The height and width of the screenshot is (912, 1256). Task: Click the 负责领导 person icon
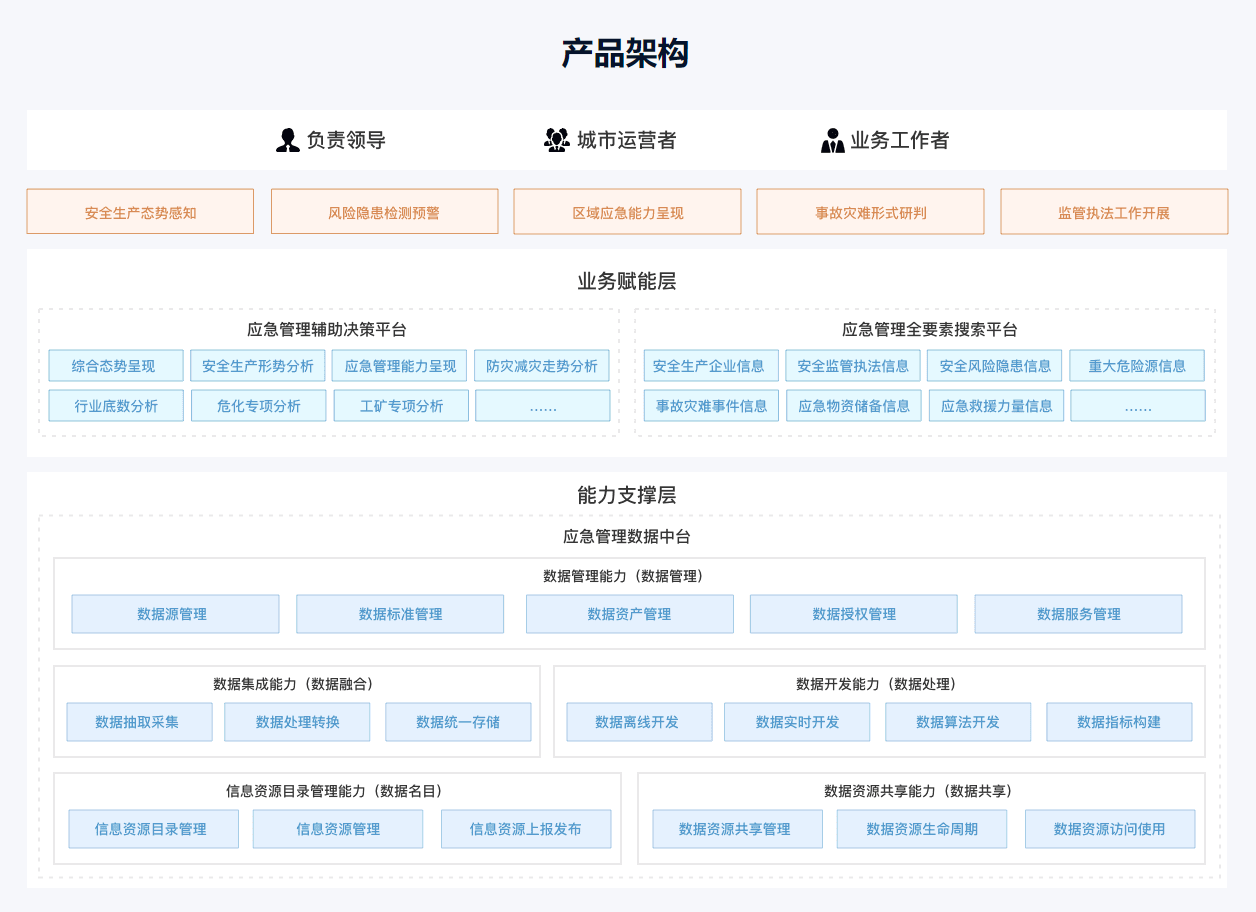point(288,140)
